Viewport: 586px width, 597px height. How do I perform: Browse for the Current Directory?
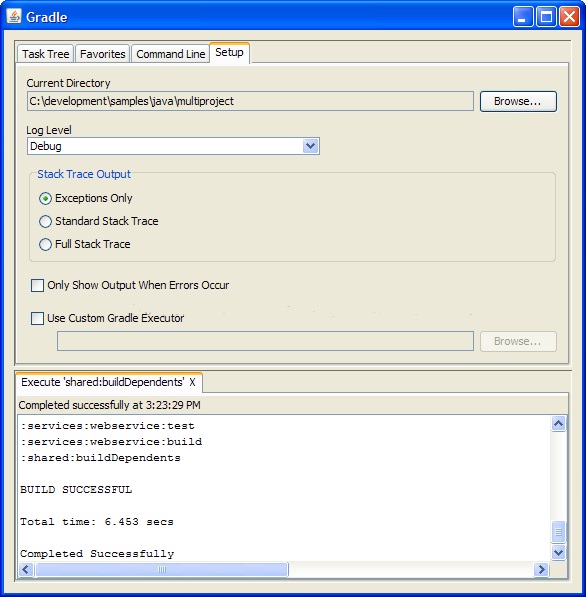(518, 101)
